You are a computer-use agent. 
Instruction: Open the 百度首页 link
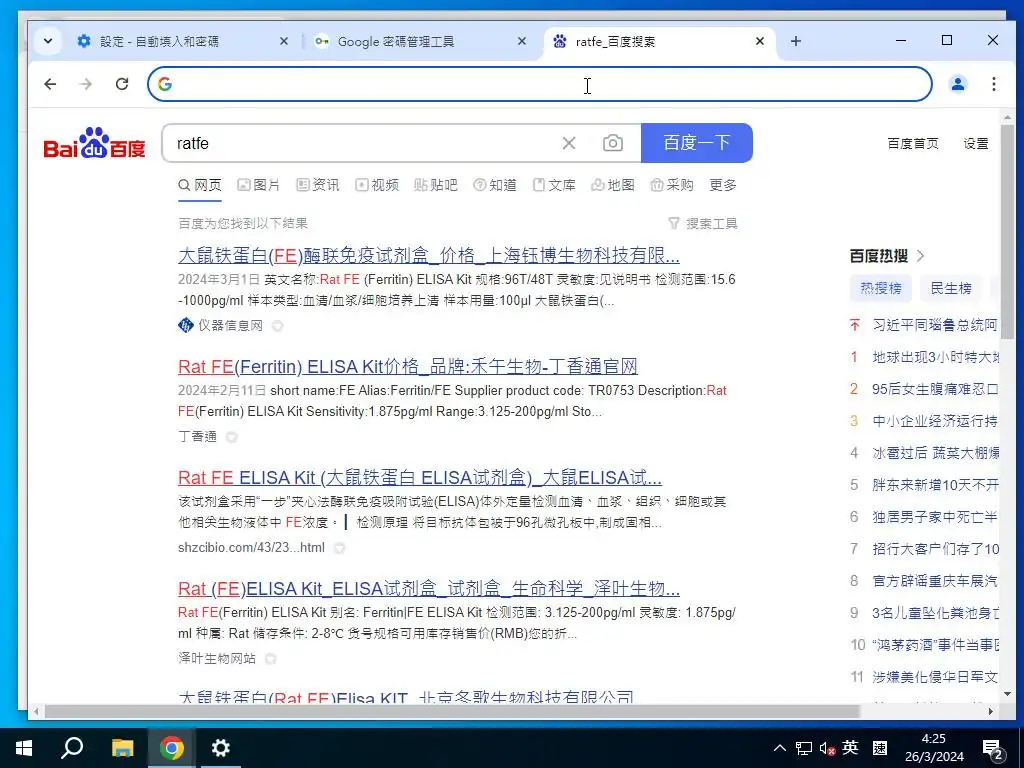point(913,144)
